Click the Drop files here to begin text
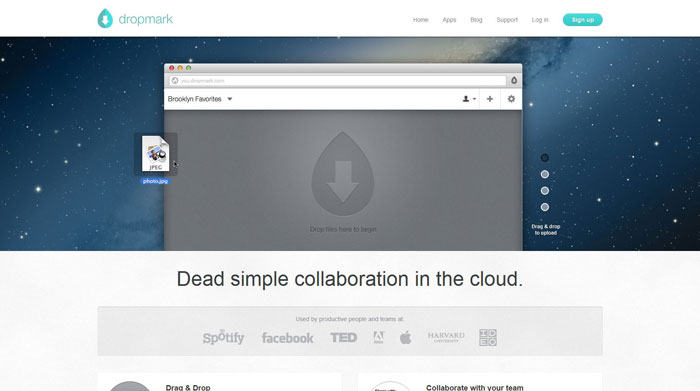 point(343,229)
